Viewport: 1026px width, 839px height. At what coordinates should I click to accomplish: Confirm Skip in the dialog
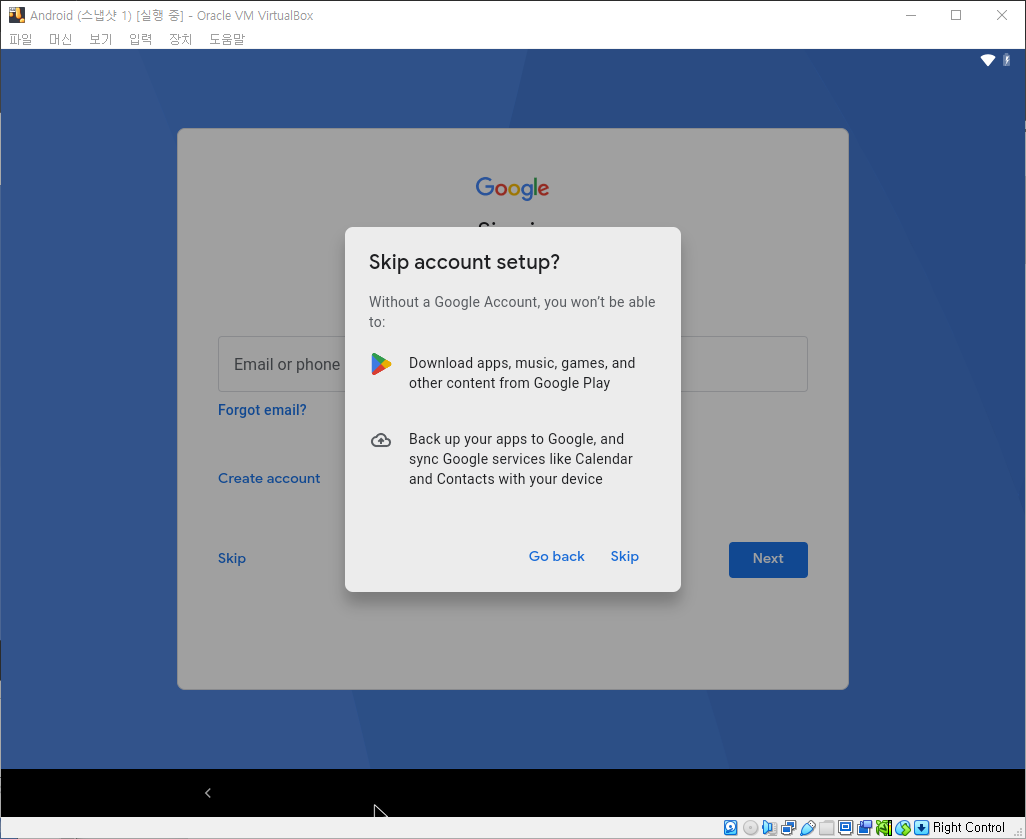(x=624, y=556)
